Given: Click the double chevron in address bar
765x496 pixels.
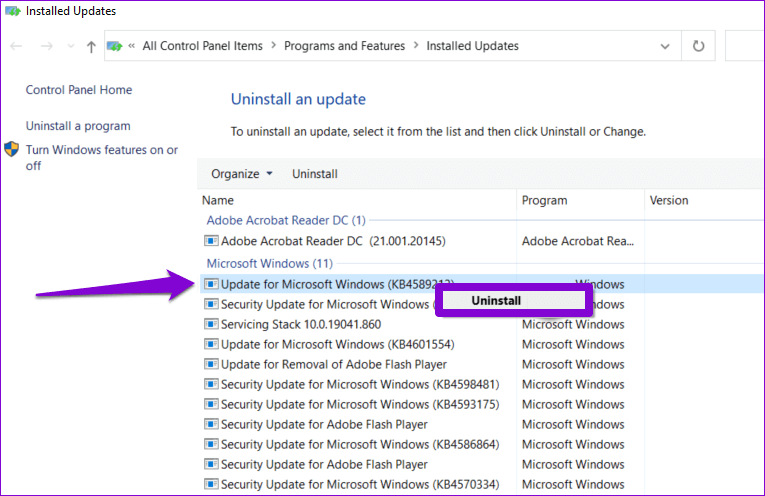Looking at the screenshot, I should click(x=132, y=46).
